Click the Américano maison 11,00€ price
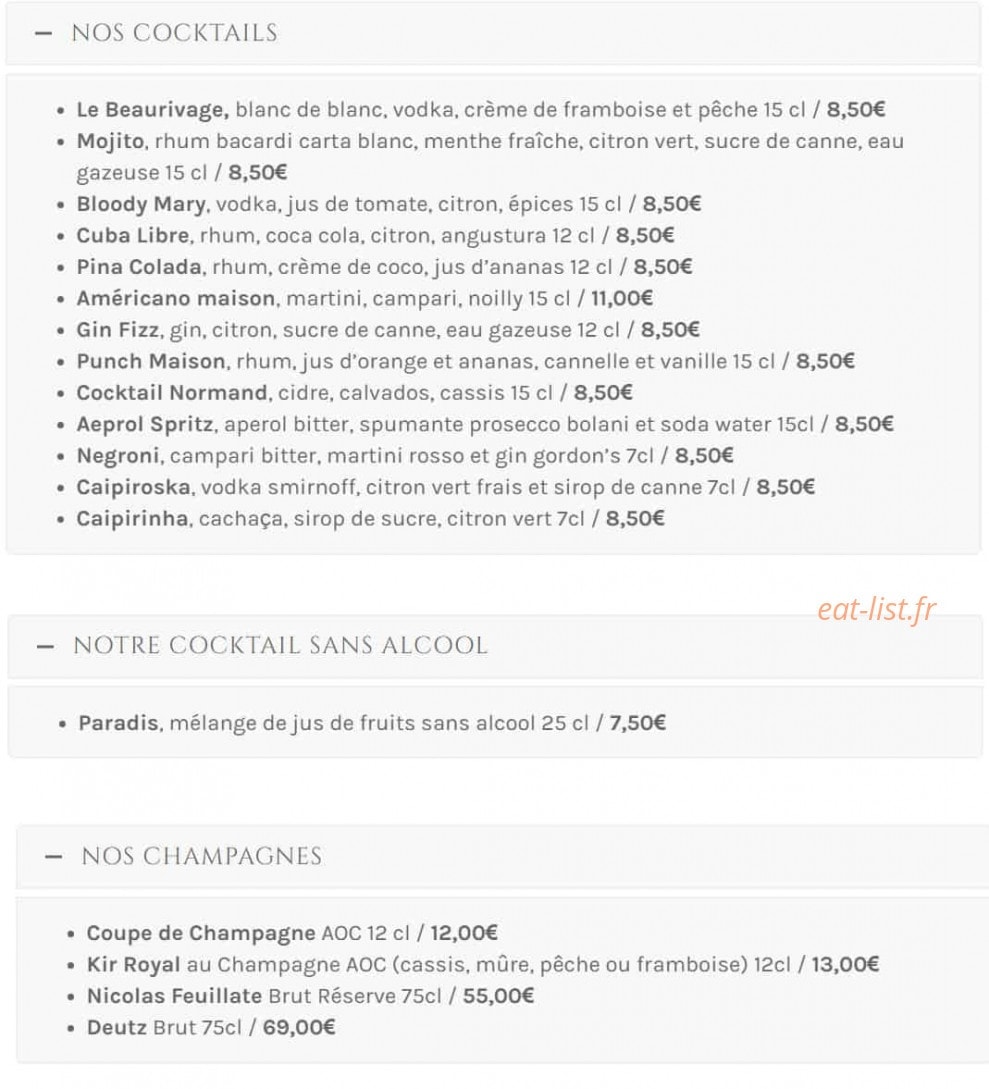The height and width of the screenshot is (1089, 989). (622, 299)
